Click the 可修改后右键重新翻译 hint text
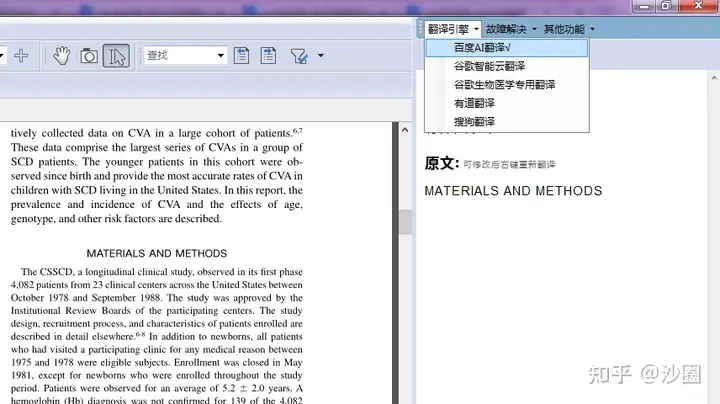This screenshot has width=720, height=404. click(x=509, y=164)
